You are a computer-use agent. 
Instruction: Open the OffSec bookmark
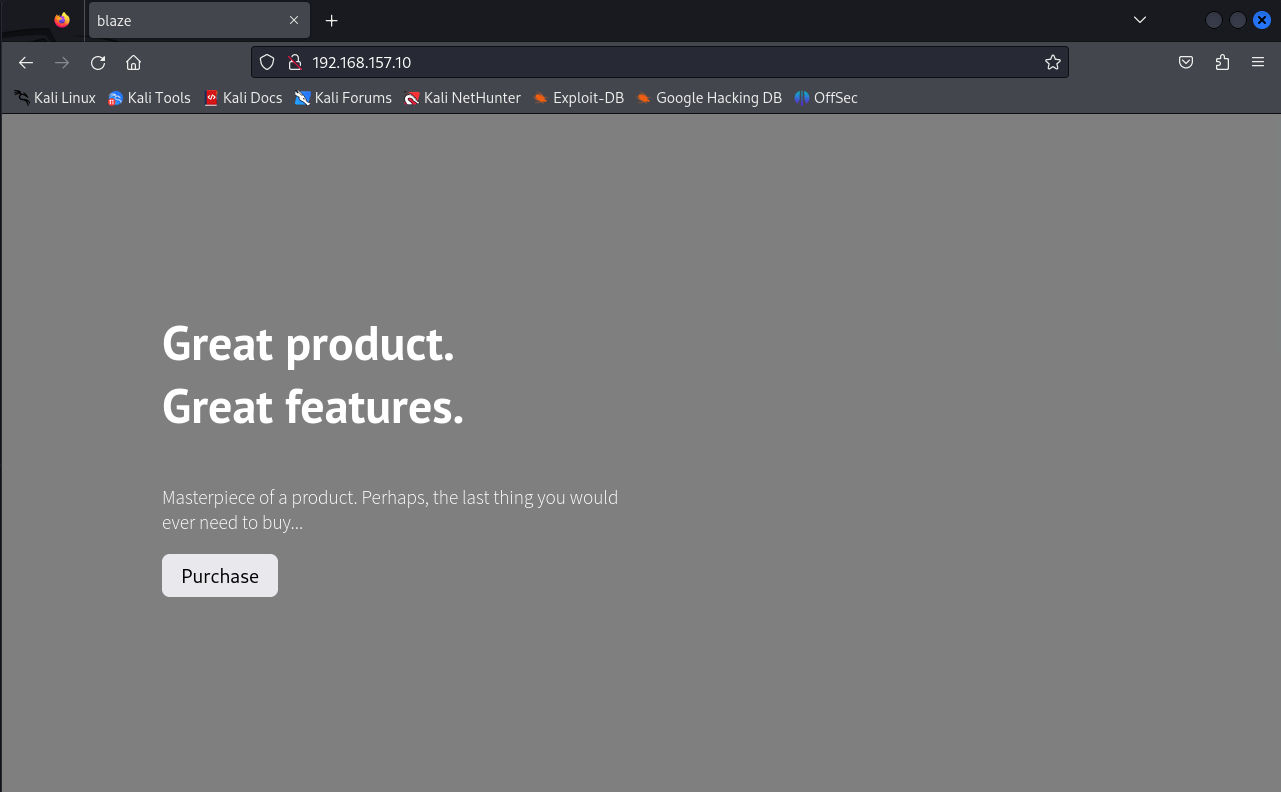tap(826, 98)
